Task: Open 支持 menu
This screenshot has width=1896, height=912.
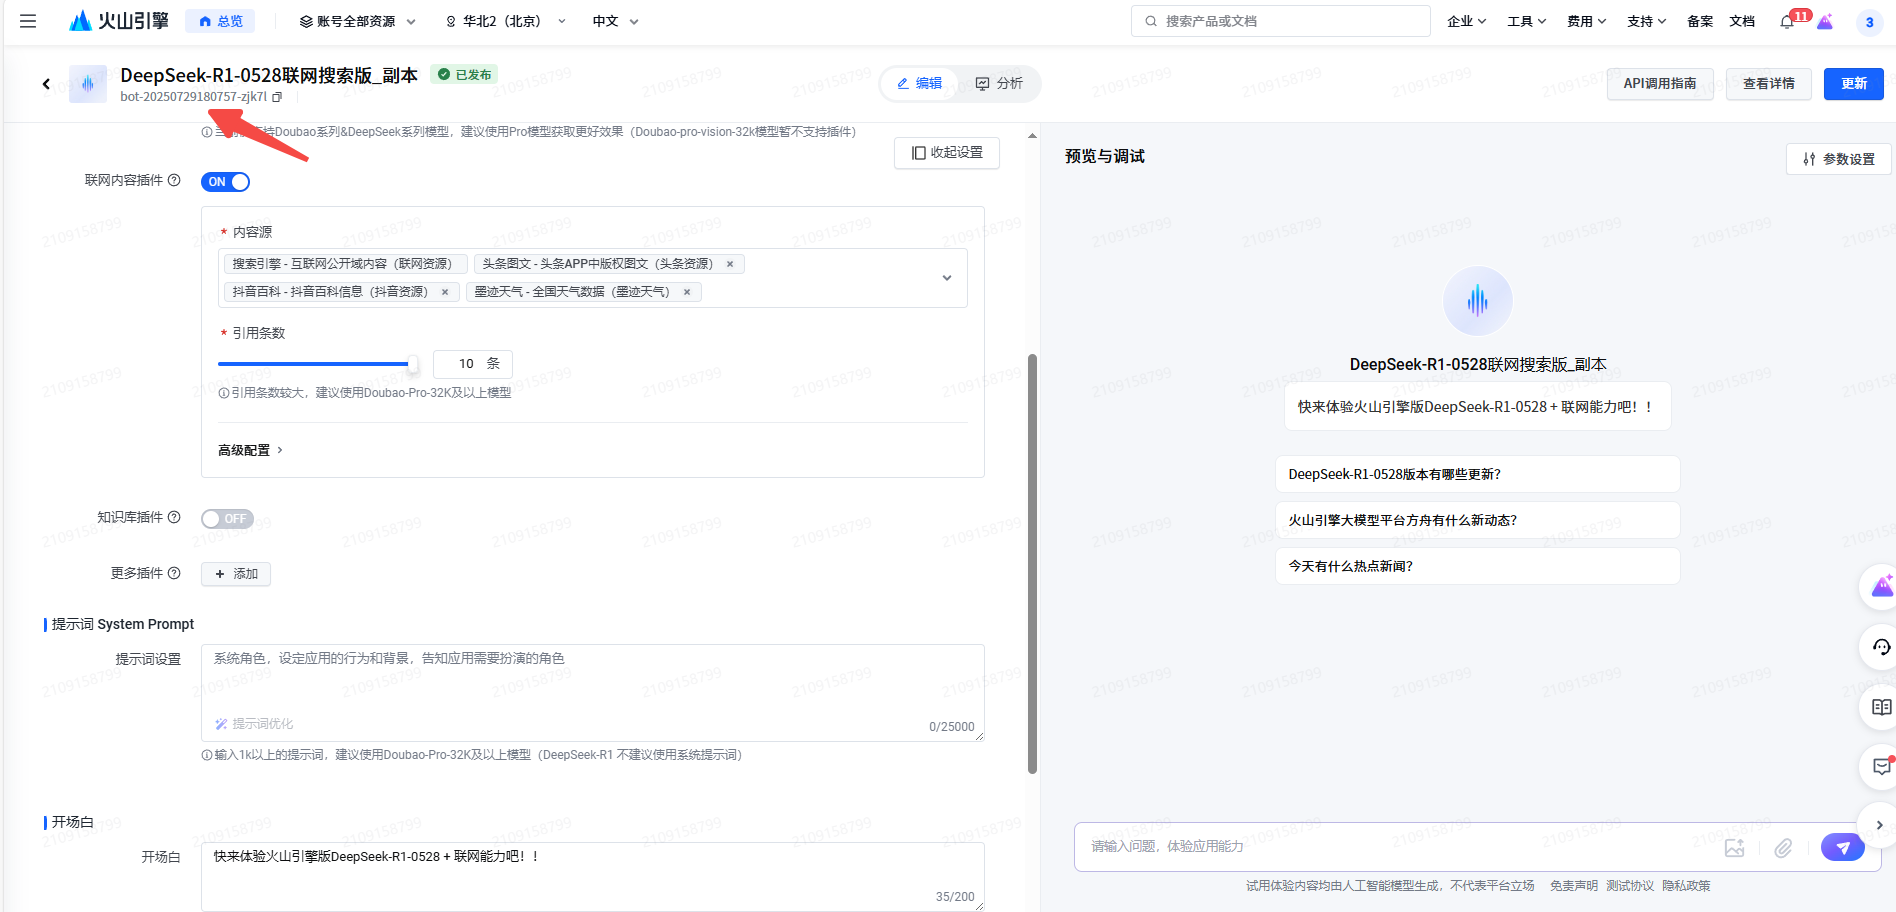Action: pos(1647,21)
